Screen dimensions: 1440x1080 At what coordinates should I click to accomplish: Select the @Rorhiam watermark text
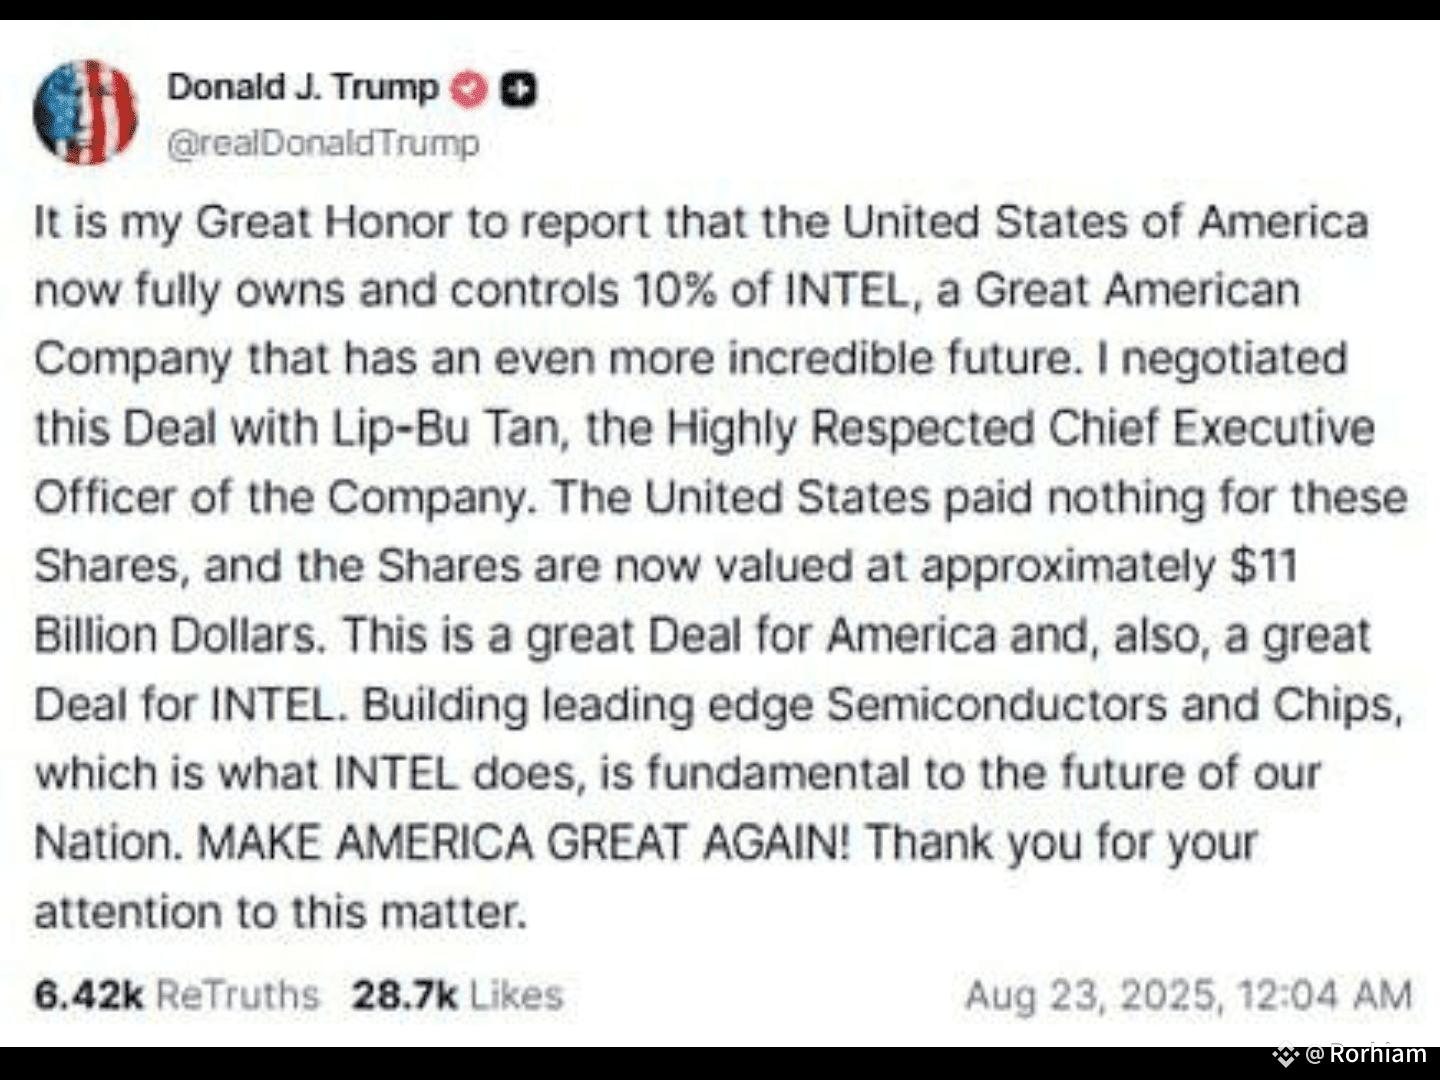coord(1366,1054)
